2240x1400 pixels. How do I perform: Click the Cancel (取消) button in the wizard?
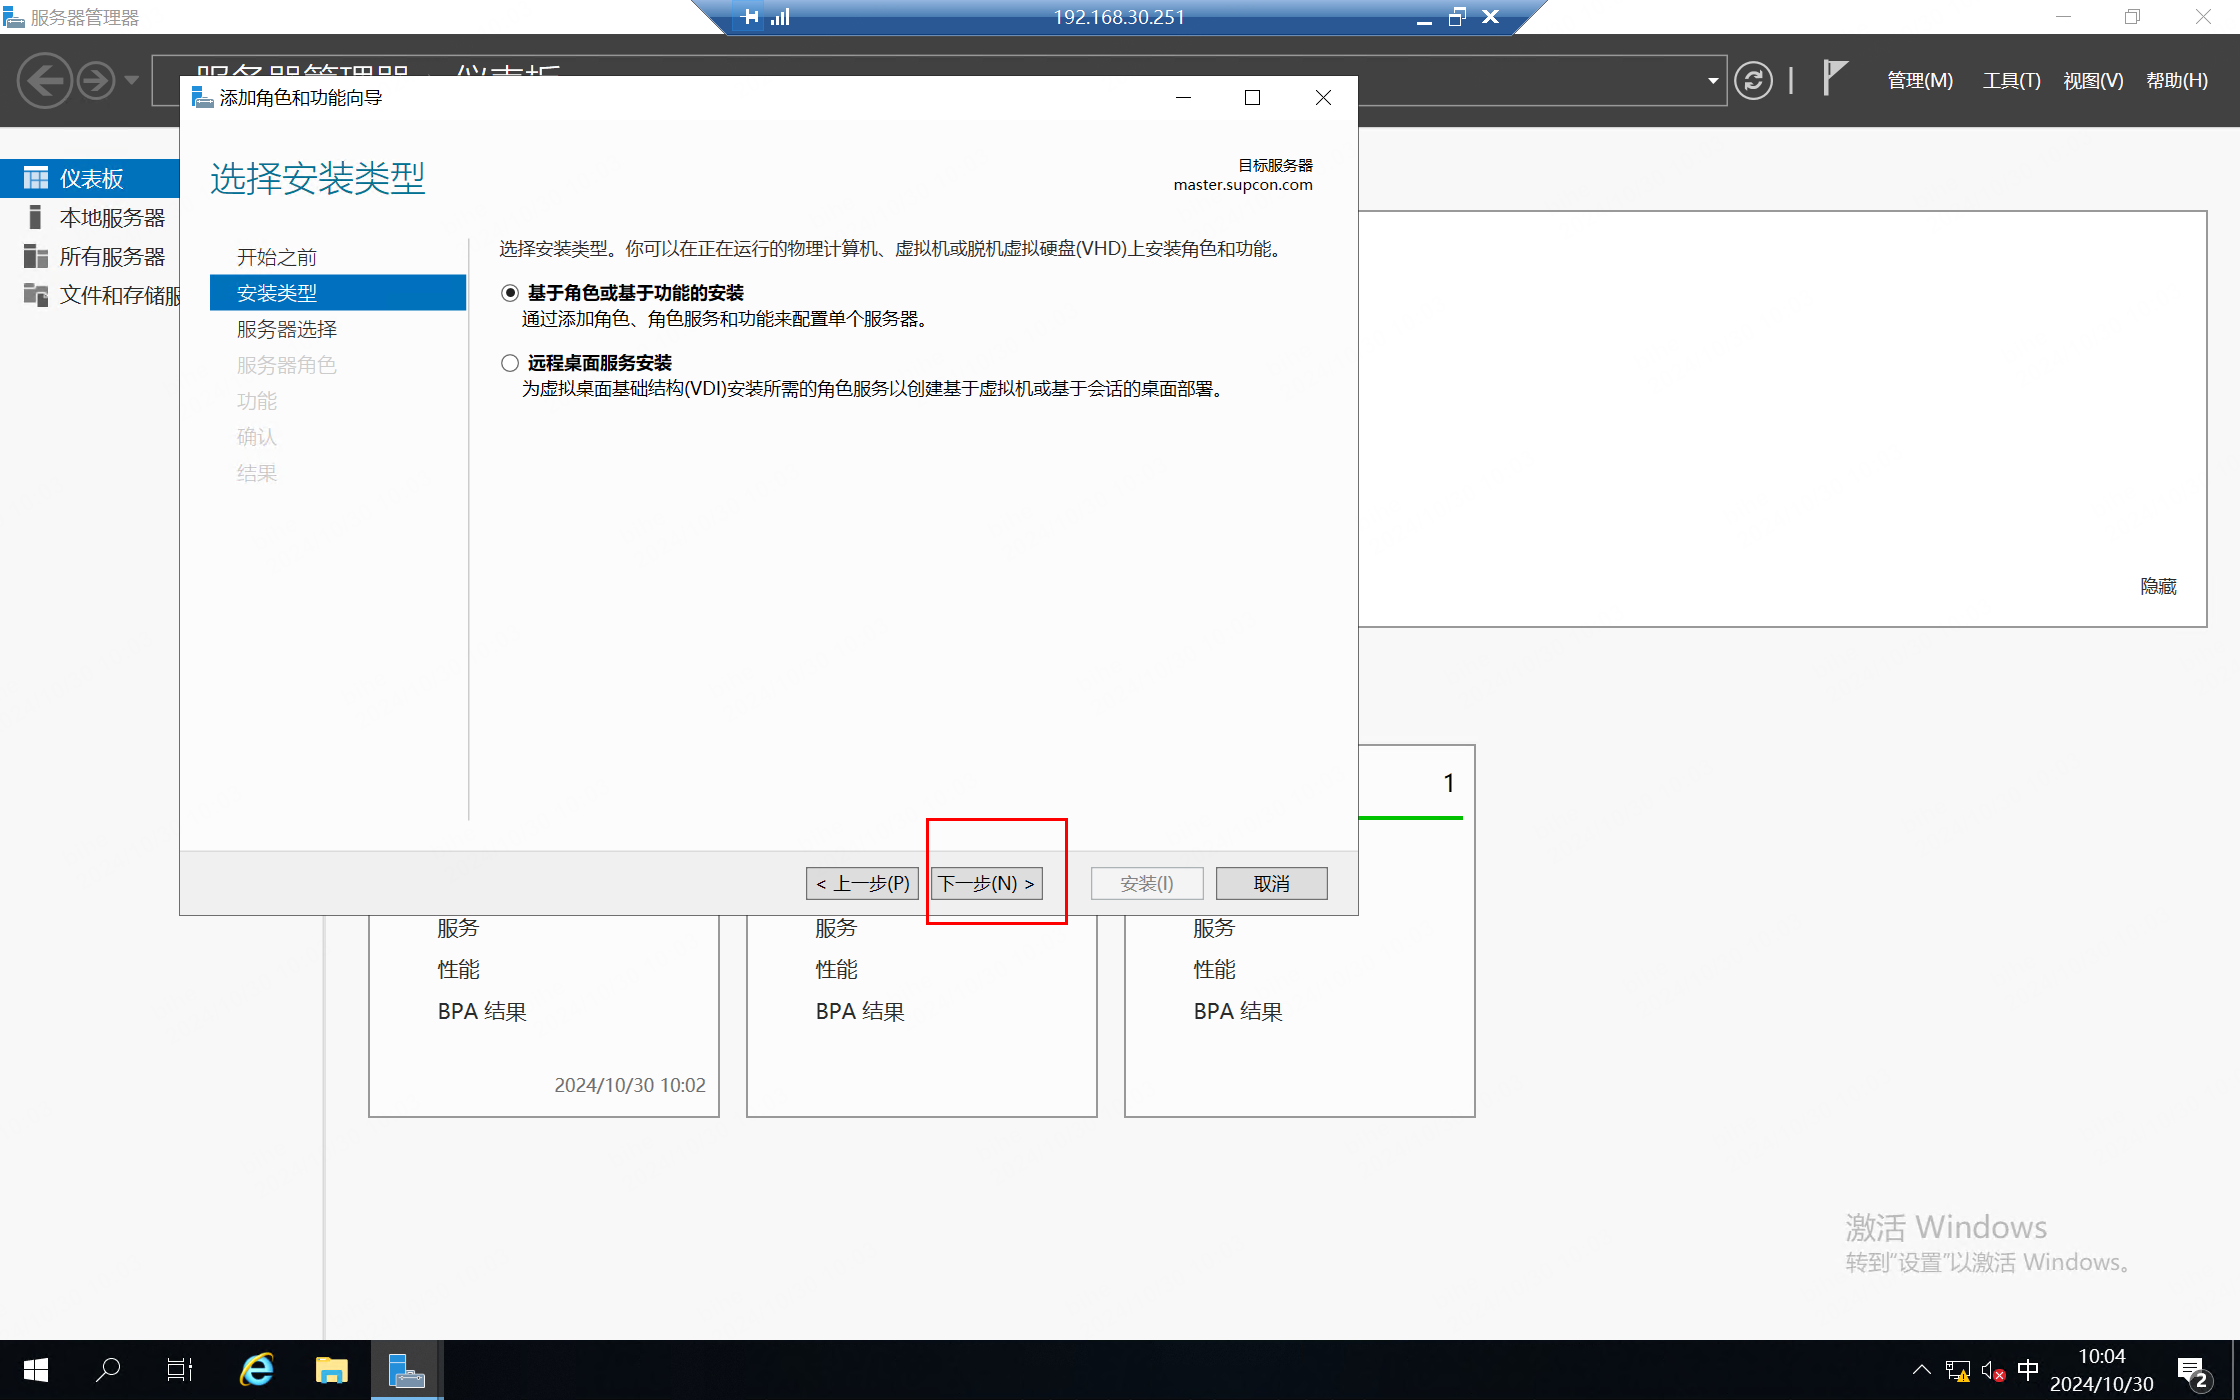(x=1271, y=883)
